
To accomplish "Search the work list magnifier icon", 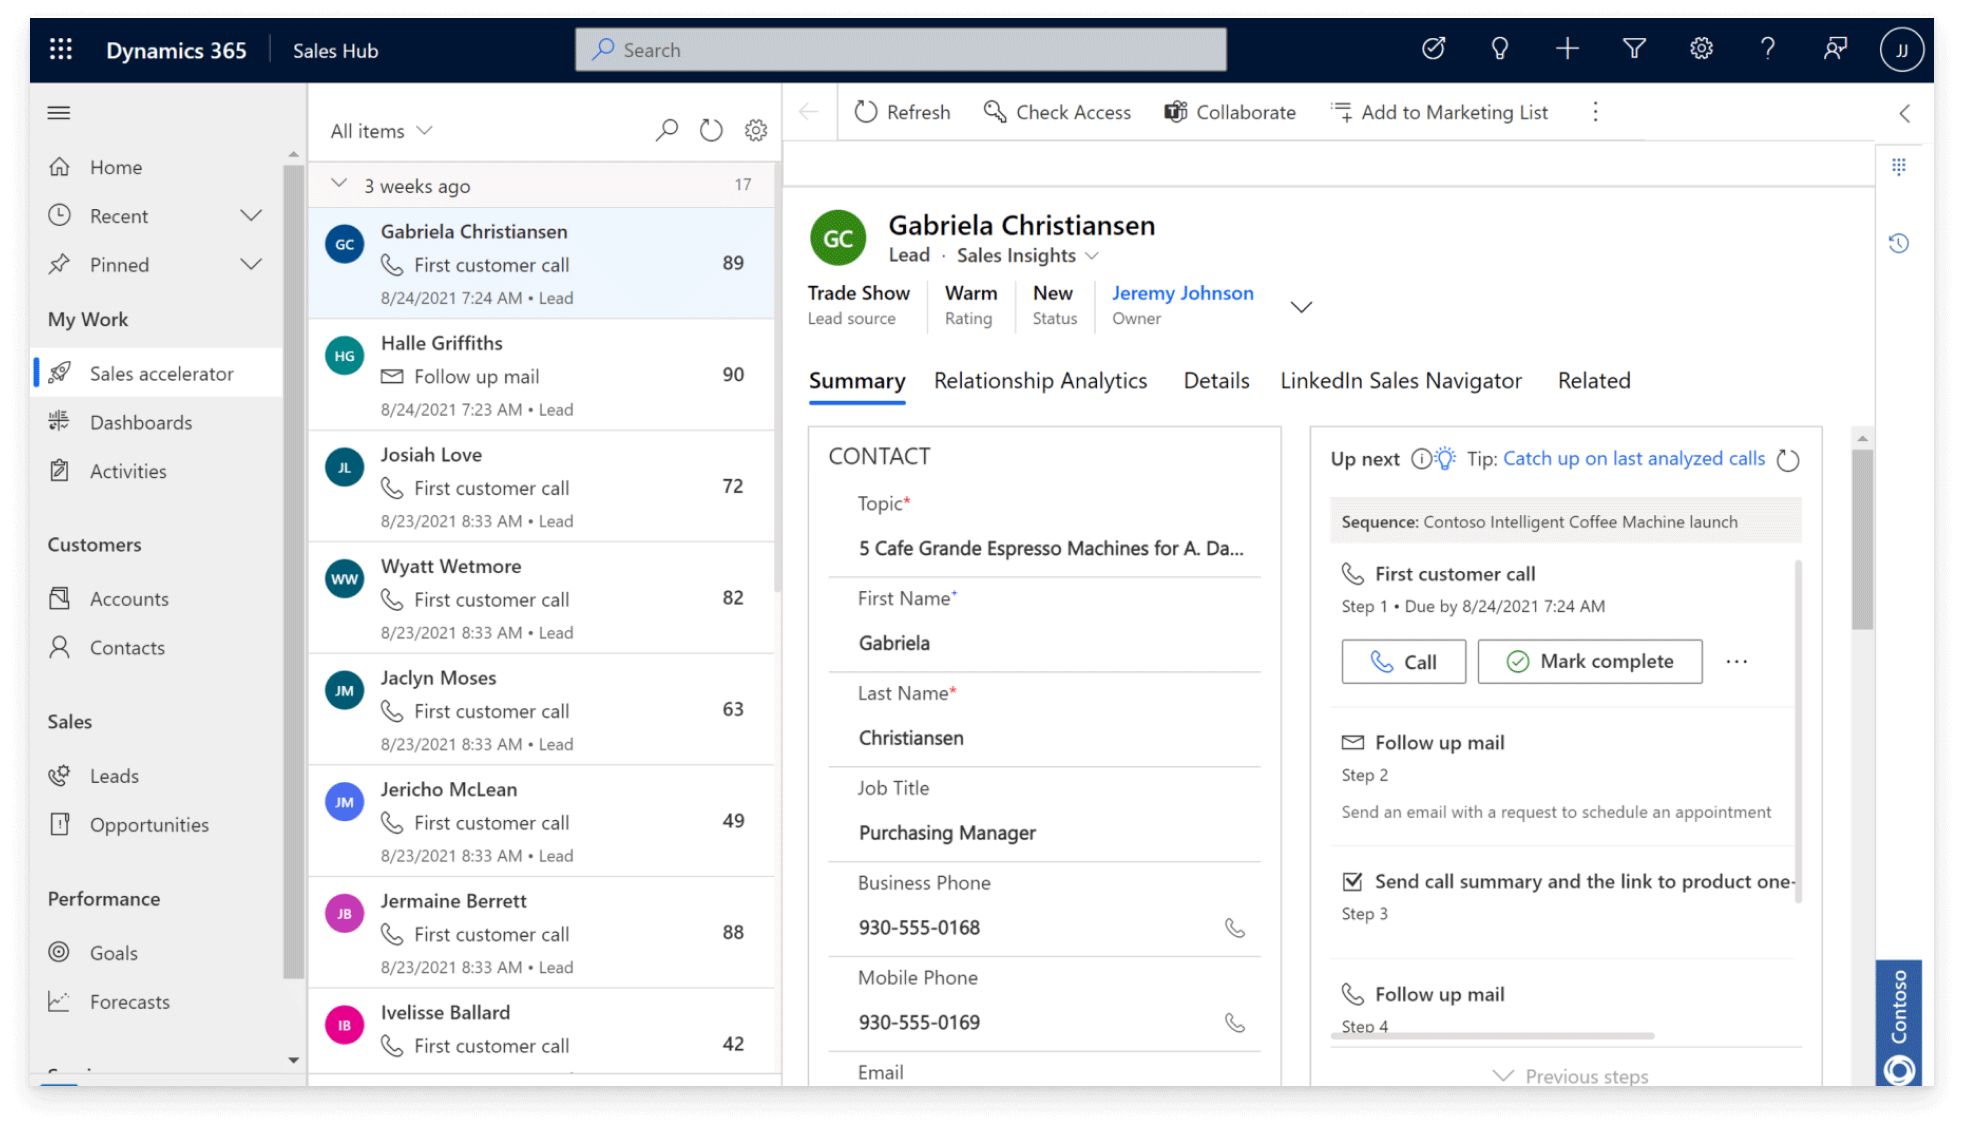I will pyautogui.click(x=666, y=130).
